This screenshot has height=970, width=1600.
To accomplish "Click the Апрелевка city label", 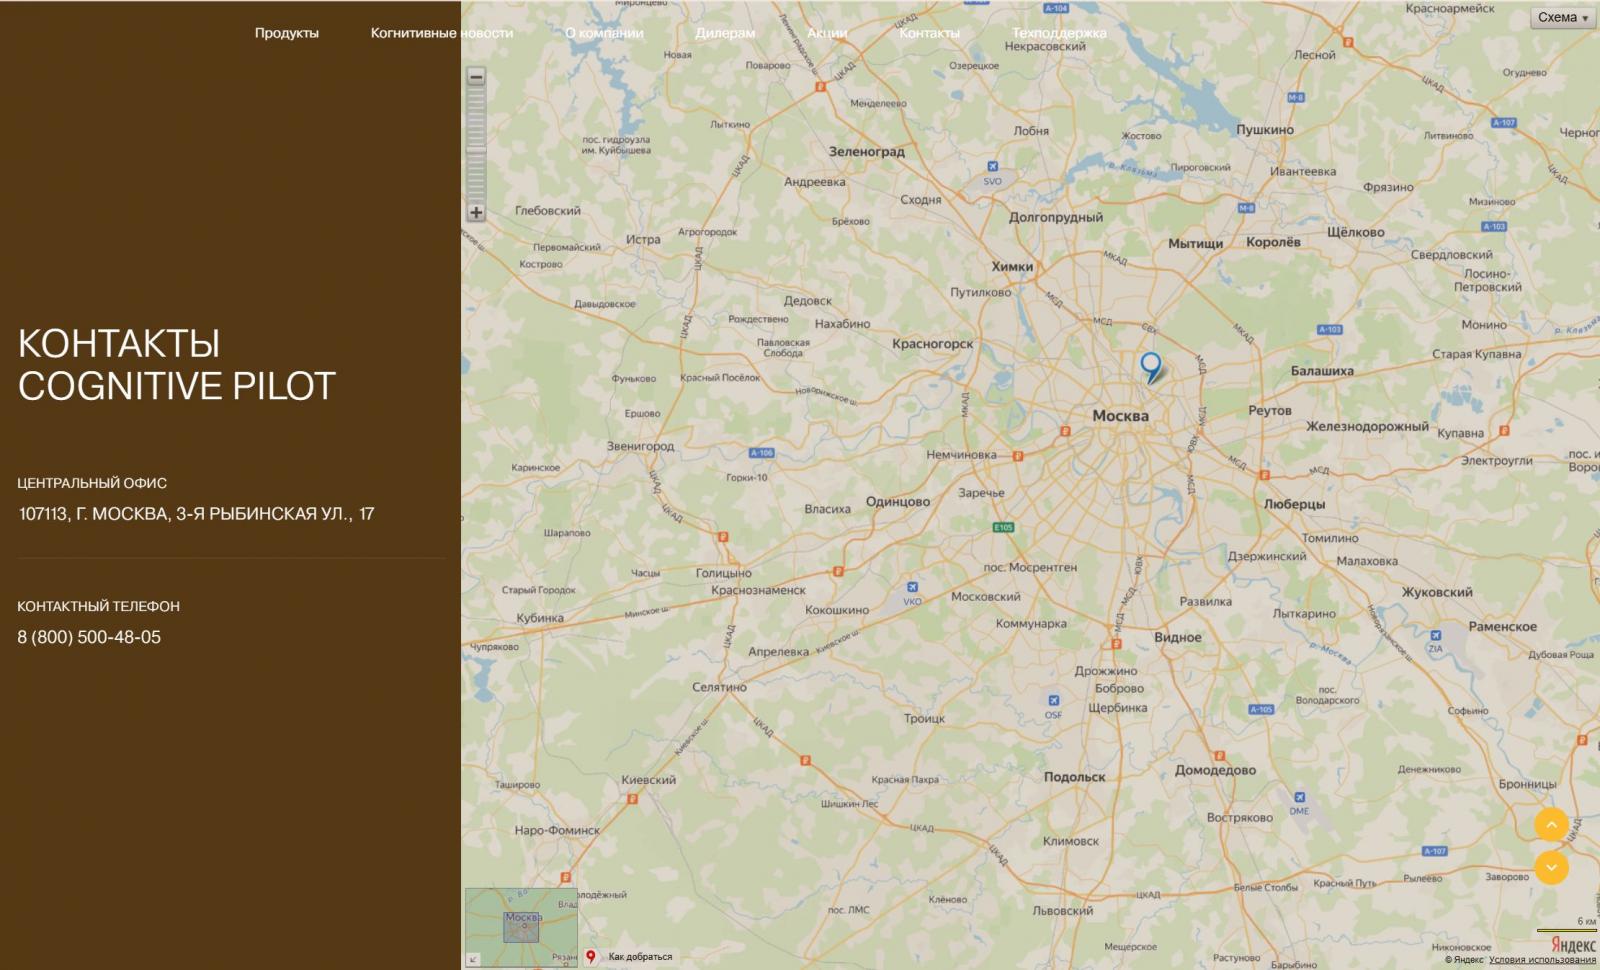I will pyautogui.click(x=779, y=652).
